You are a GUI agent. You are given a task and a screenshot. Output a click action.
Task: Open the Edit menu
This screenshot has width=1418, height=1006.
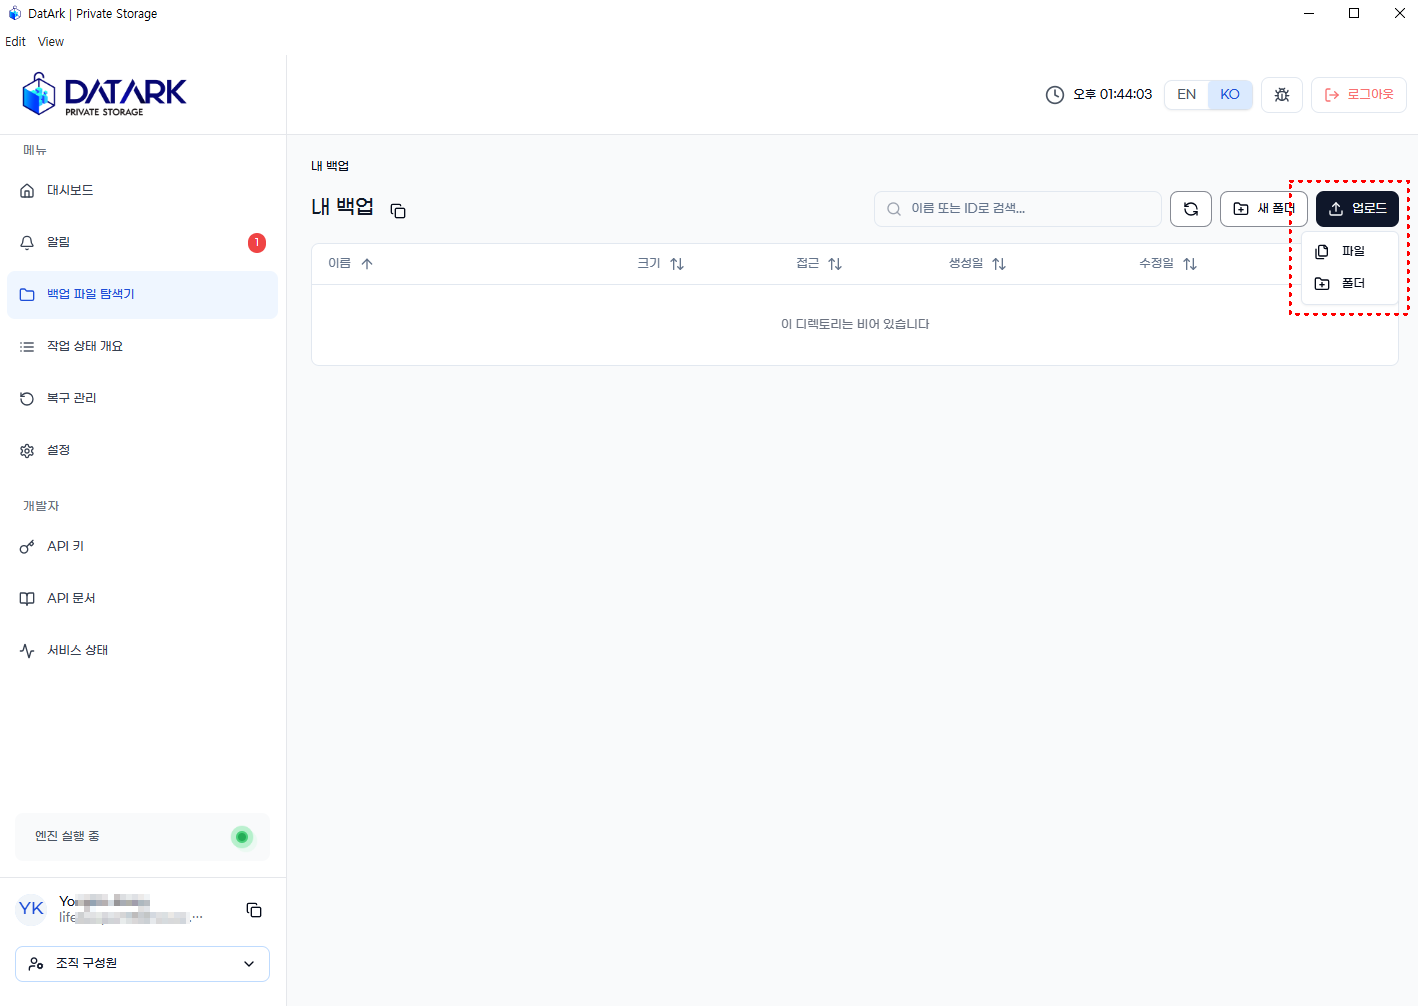click(x=15, y=42)
